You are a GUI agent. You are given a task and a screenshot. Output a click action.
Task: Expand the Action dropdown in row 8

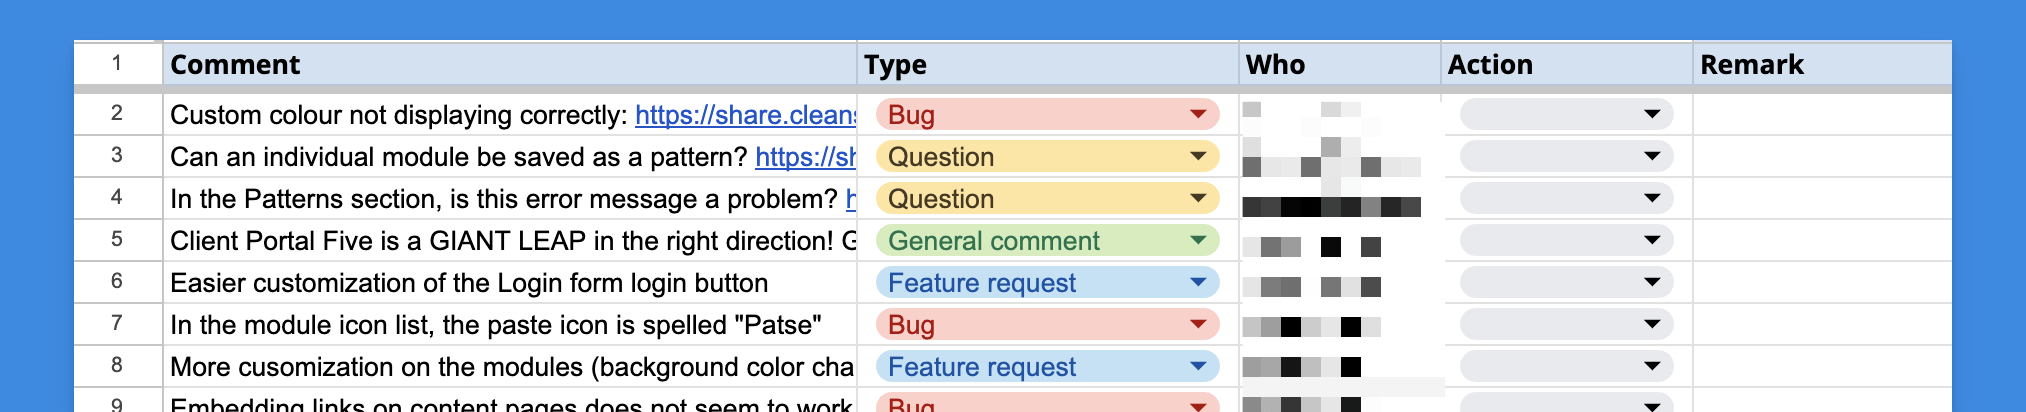pyautogui.click(x=1651, y=366)
